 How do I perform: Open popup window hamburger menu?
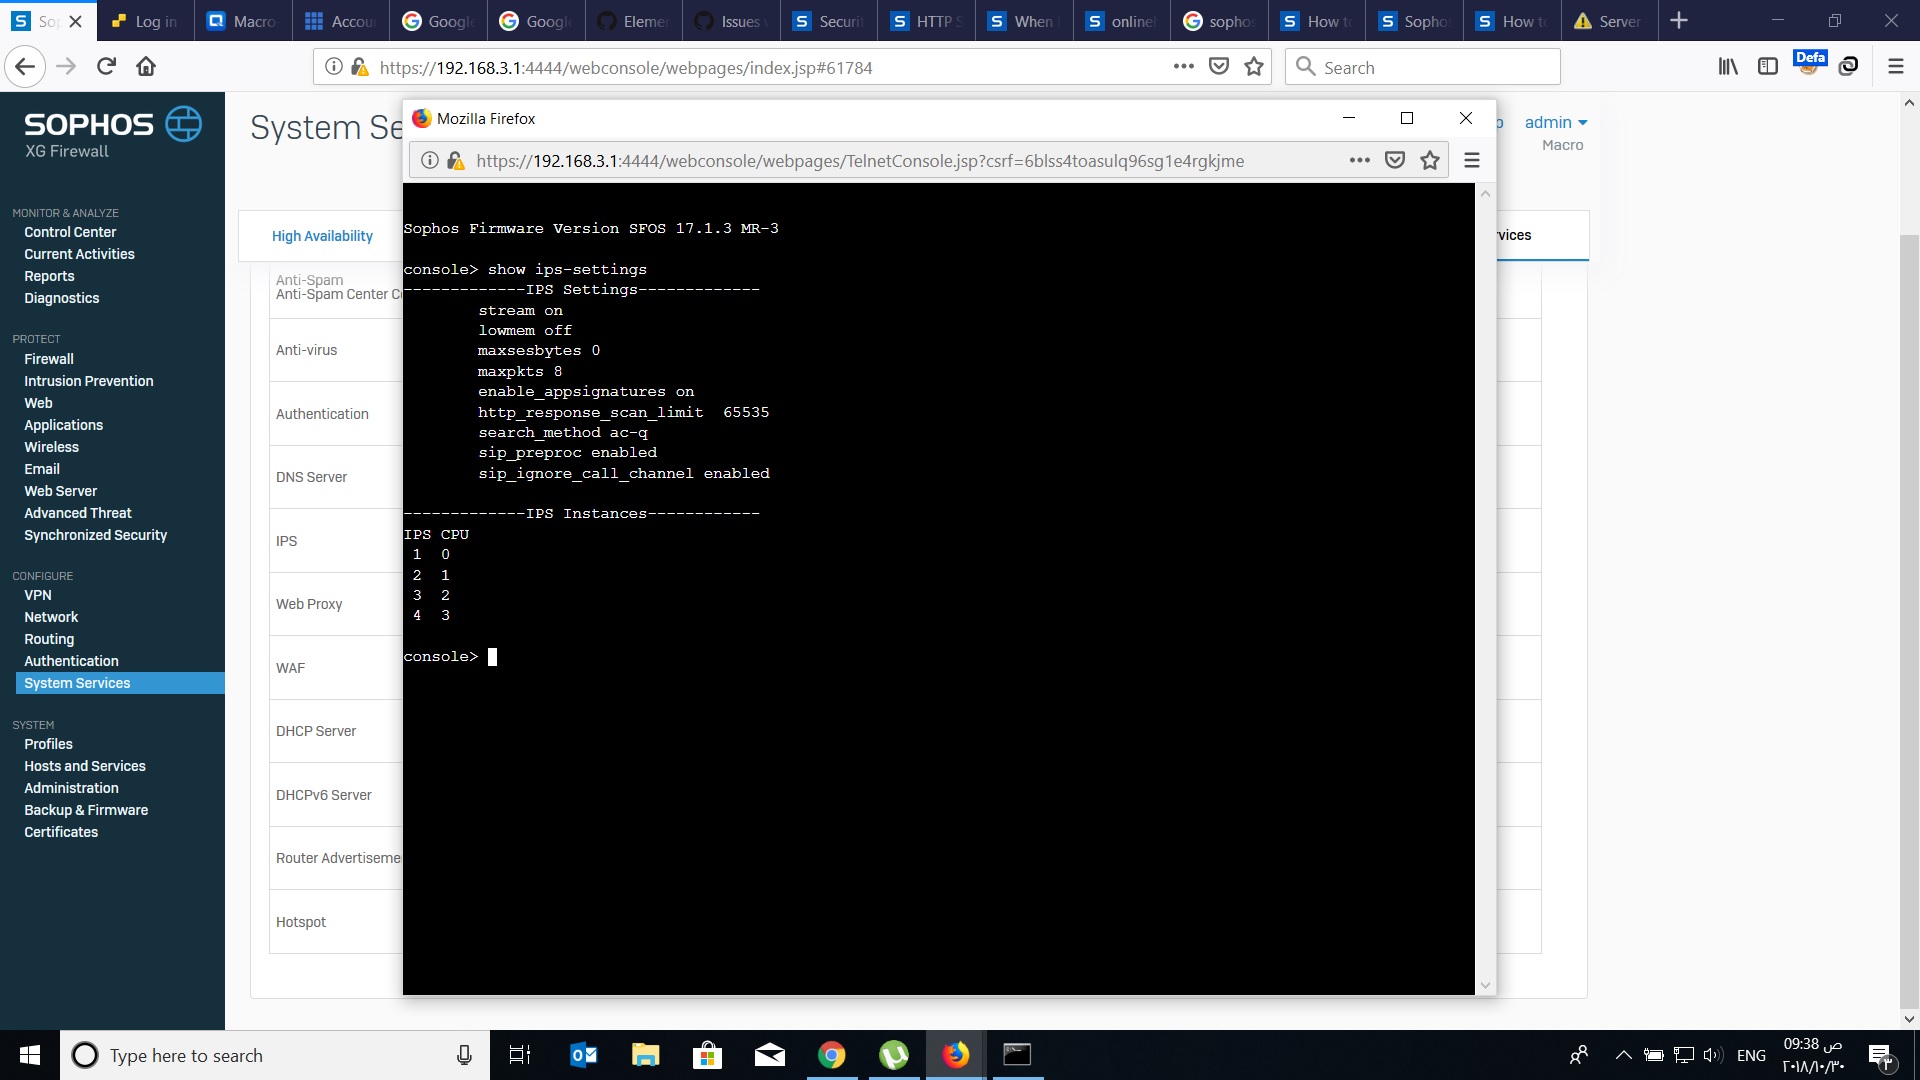[1471, 160]
